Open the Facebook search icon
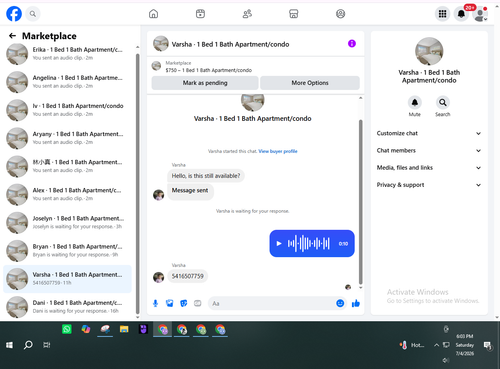 (x=33, y=14)
